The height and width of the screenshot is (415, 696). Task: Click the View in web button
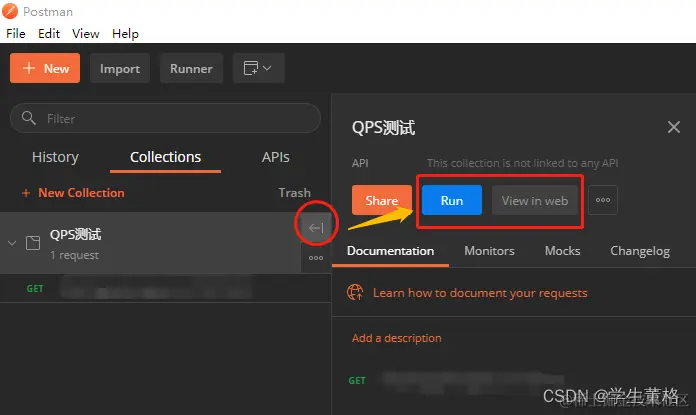535,200
